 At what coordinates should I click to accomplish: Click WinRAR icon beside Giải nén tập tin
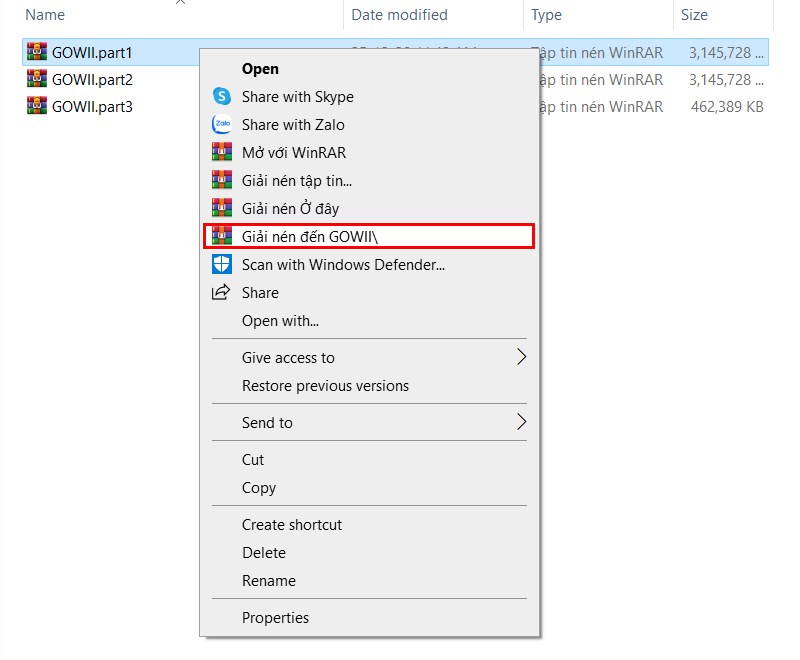(222, 181)
